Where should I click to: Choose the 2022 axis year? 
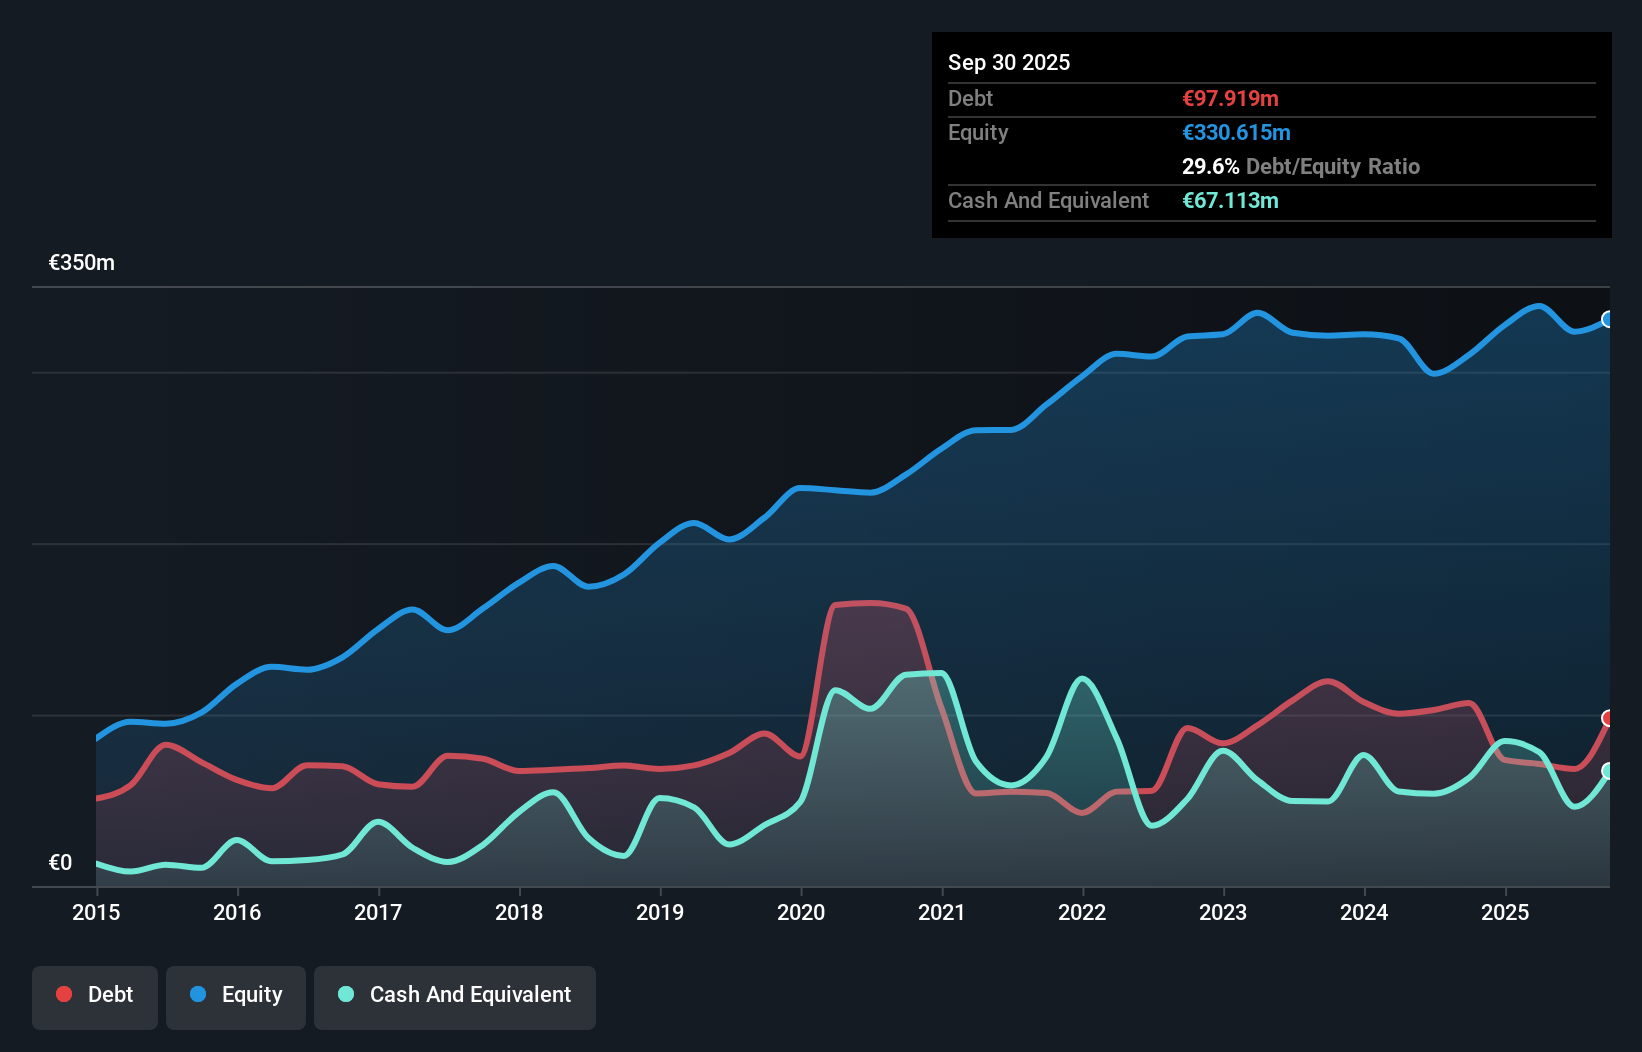point(1082,912)
